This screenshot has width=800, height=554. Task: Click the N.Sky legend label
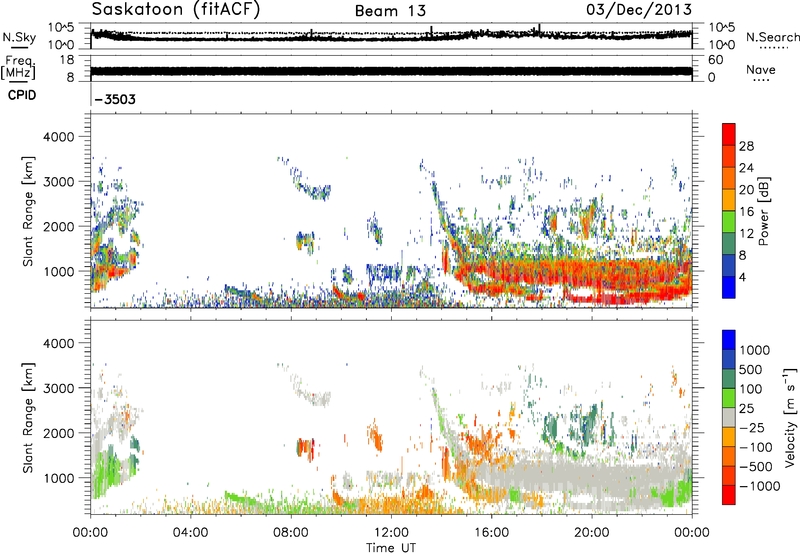tap(19, 37)
